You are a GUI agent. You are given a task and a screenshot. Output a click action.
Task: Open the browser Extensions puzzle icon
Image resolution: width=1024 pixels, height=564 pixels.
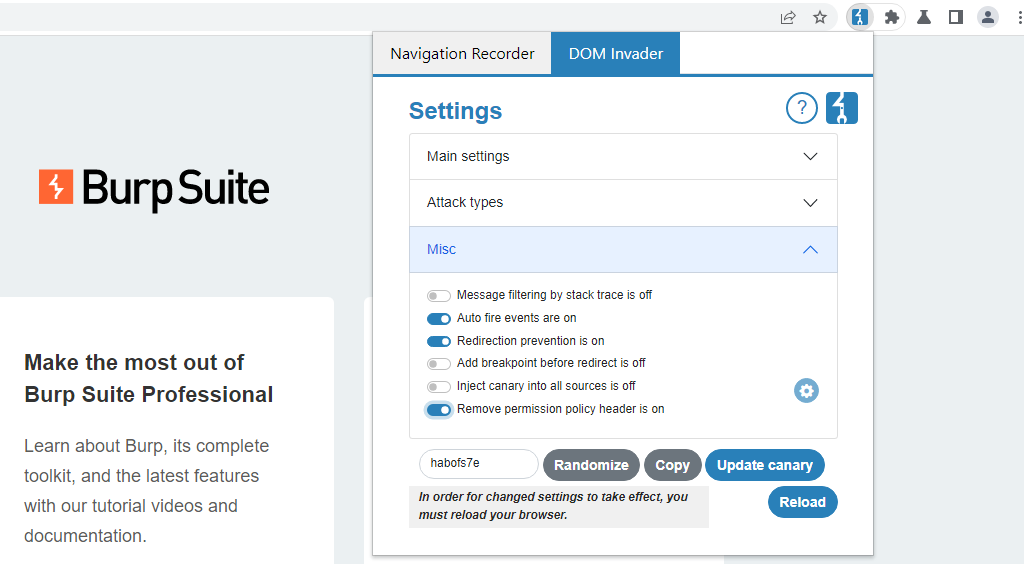892,17
